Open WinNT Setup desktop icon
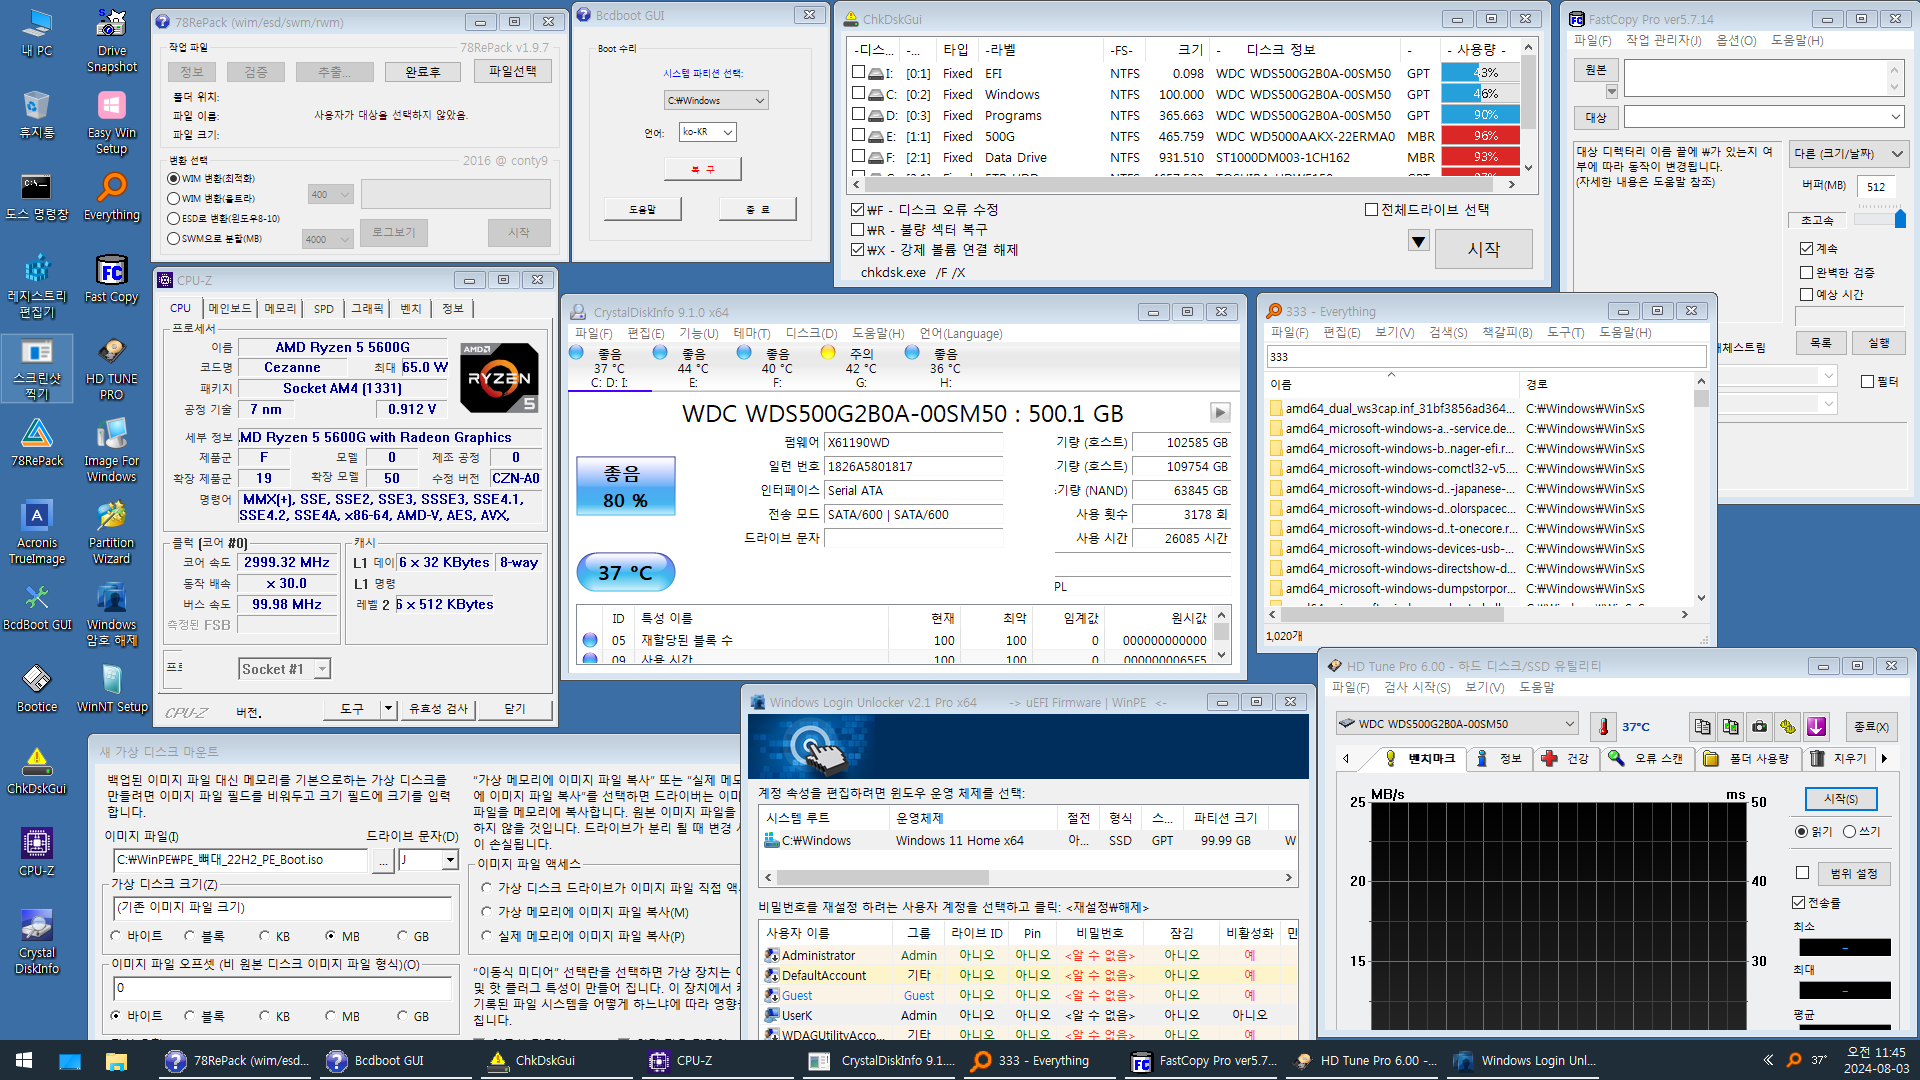 pyautogui.click(x=112, y=688)
